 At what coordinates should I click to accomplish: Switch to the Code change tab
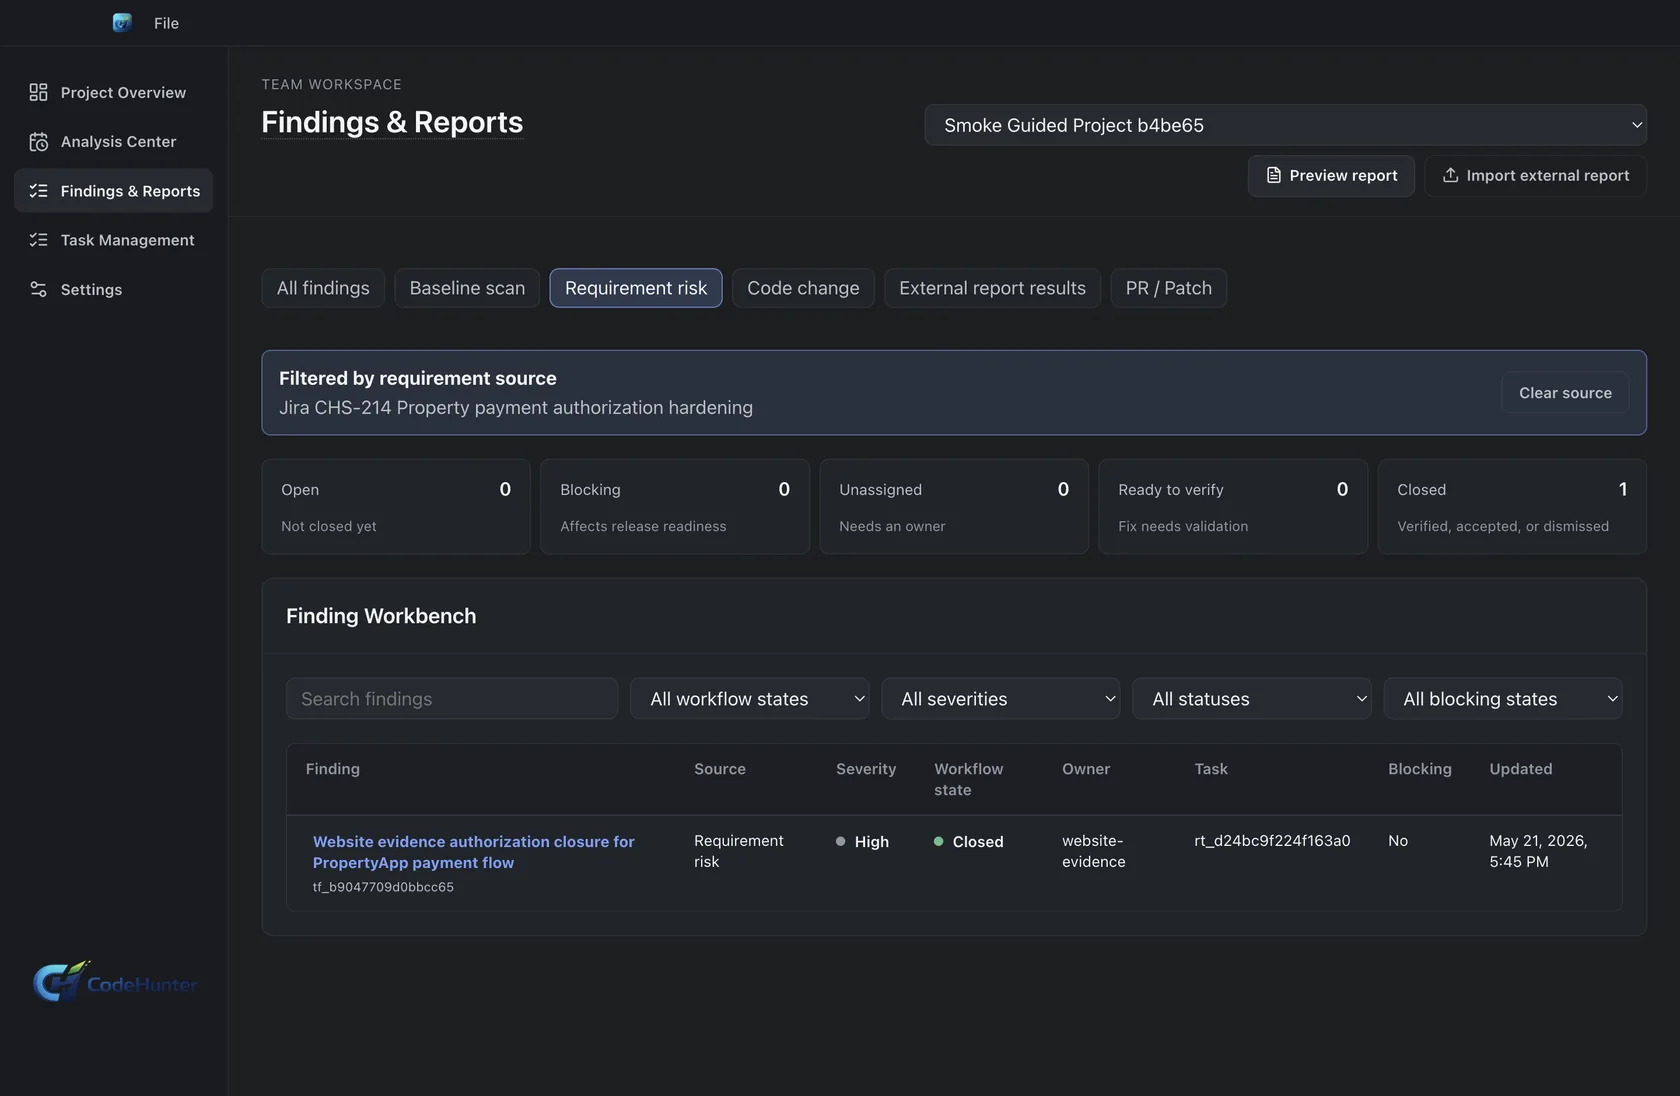[x=803, y=288]
